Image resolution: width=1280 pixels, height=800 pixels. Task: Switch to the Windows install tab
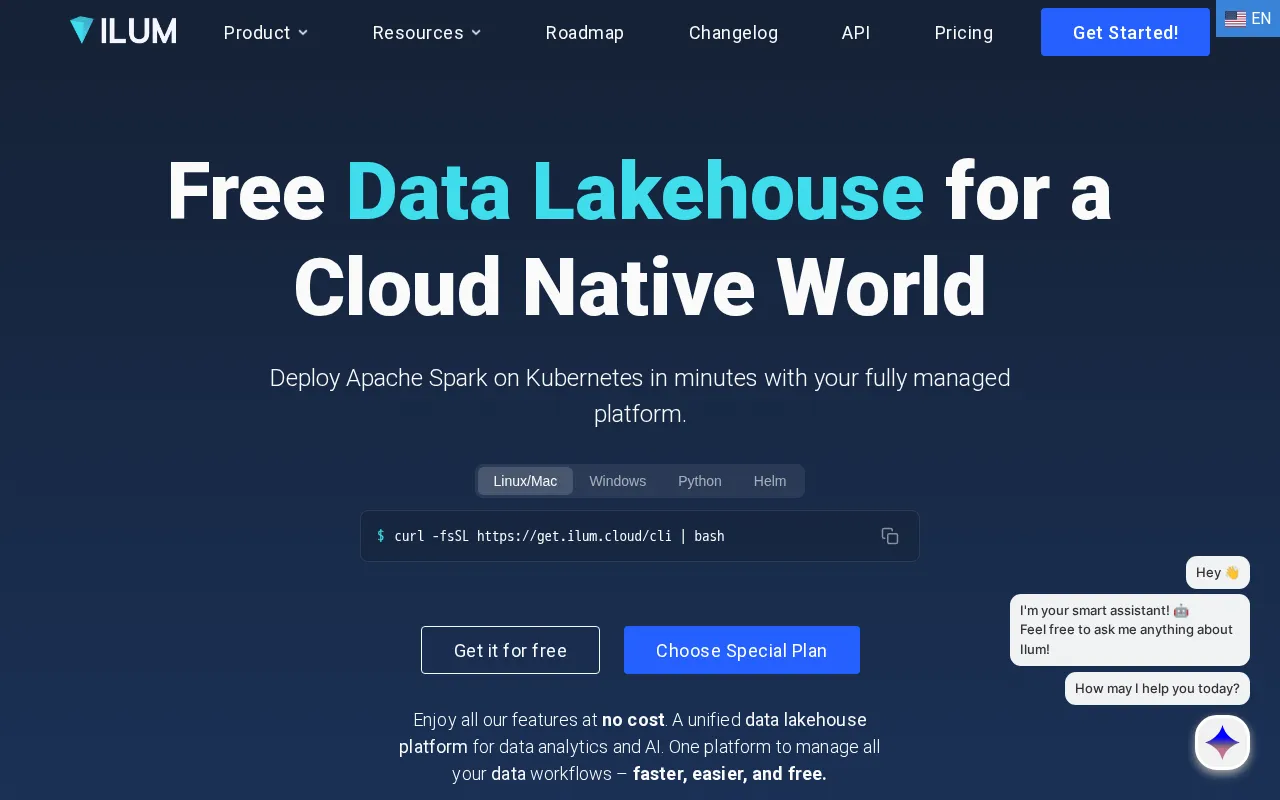pos(618,481)
